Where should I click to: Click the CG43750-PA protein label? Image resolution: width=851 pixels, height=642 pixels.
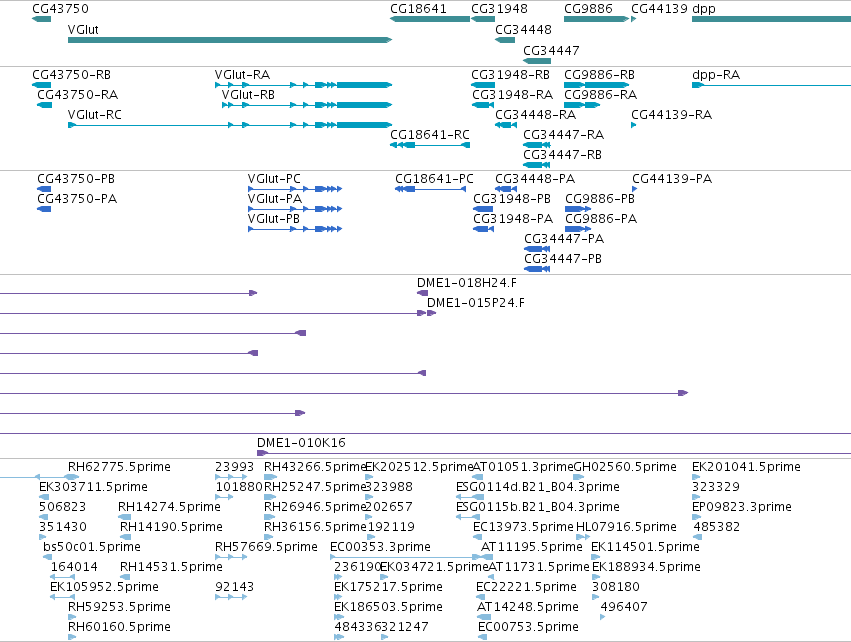pyautogui.click(x=77, y=199)
